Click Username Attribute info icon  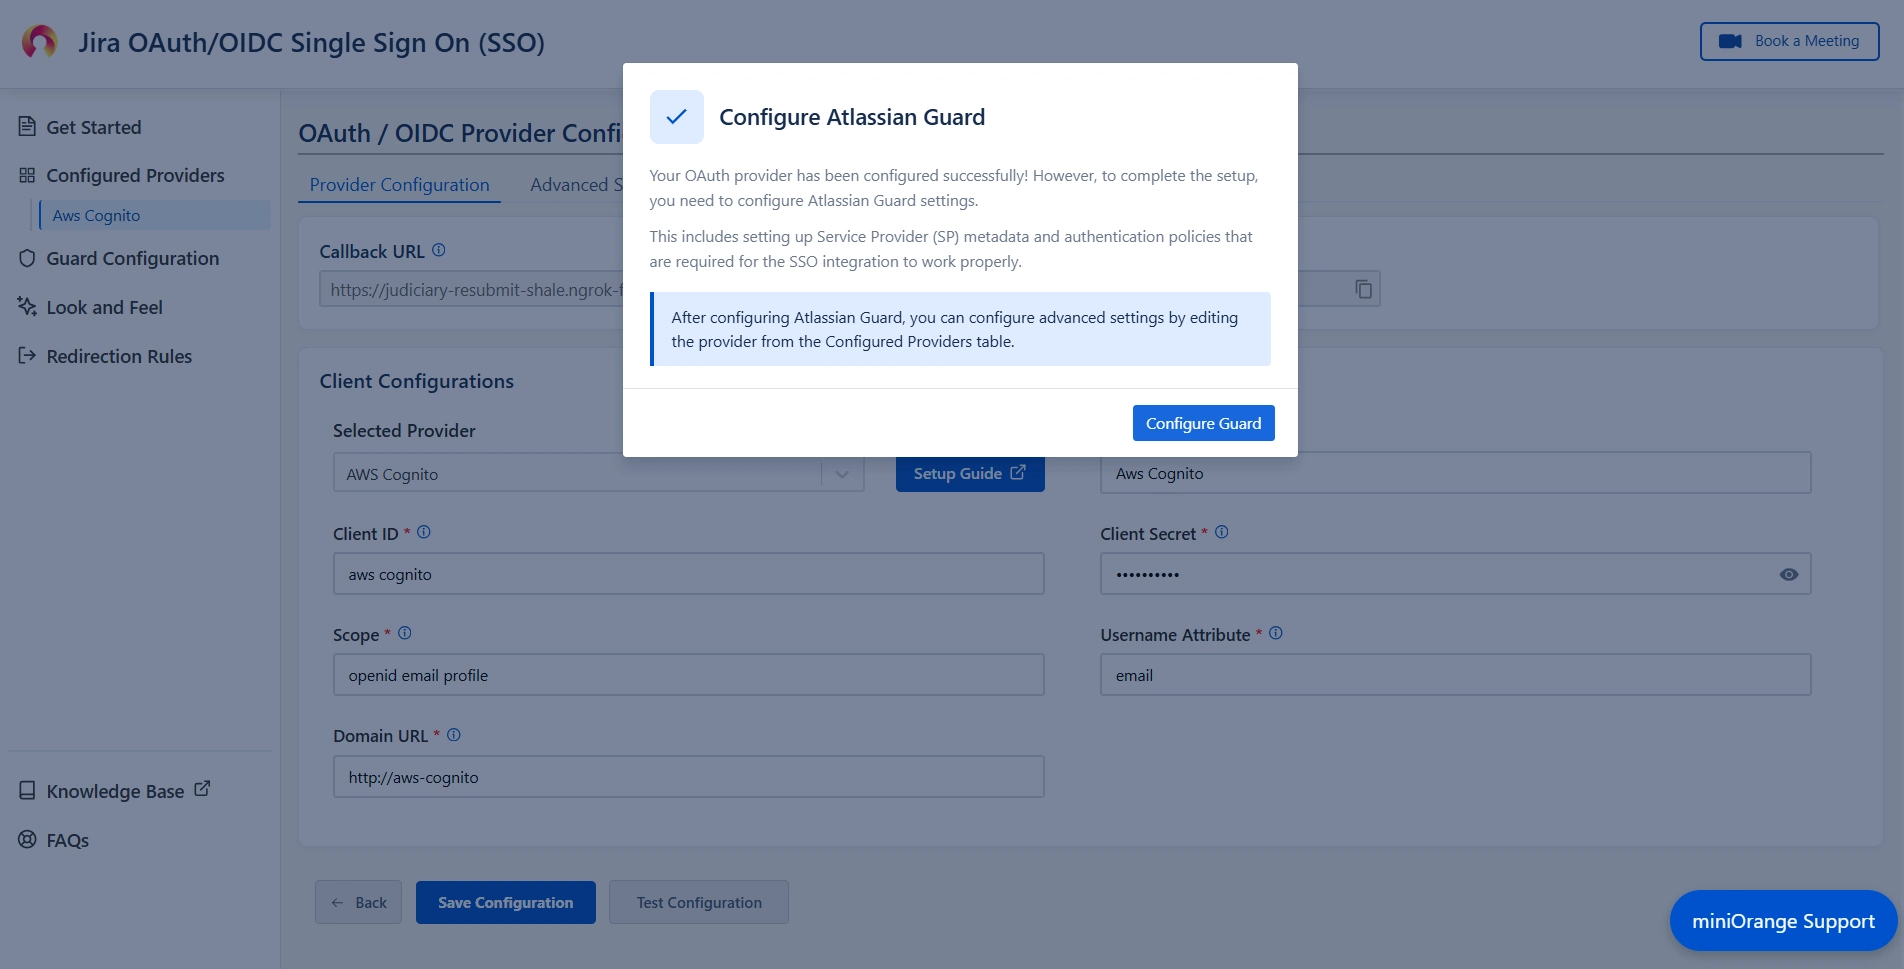coord(1276,633)
